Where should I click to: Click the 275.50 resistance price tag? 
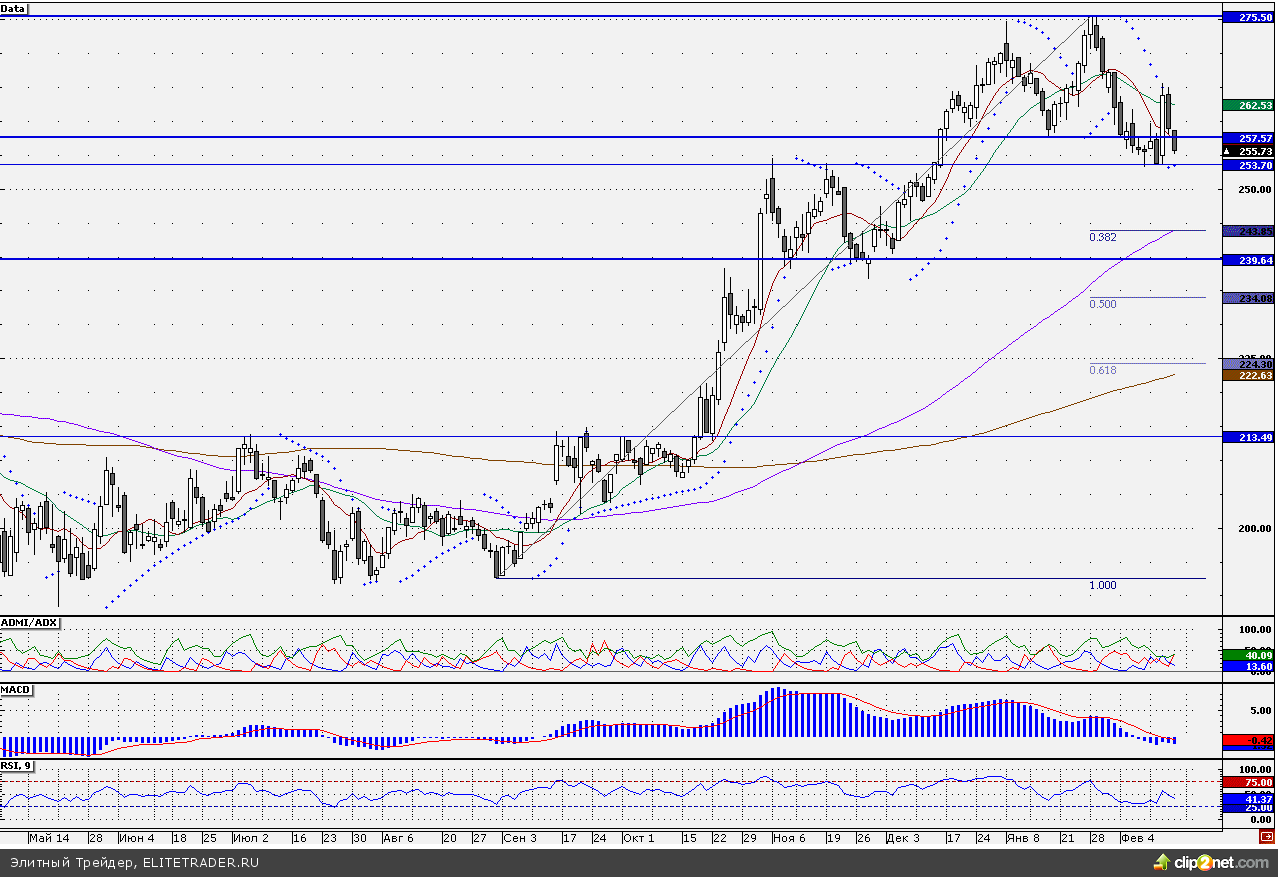point(1253,18)
